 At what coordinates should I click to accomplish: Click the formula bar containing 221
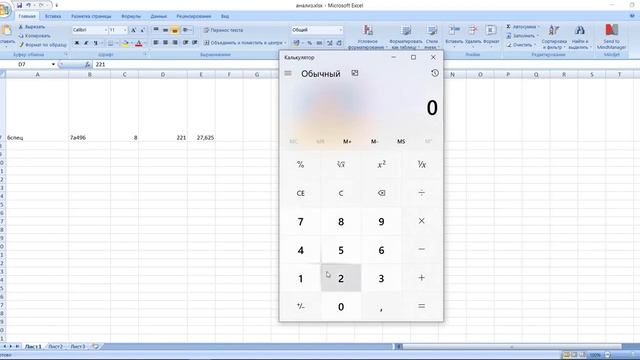tap(186, 64)
